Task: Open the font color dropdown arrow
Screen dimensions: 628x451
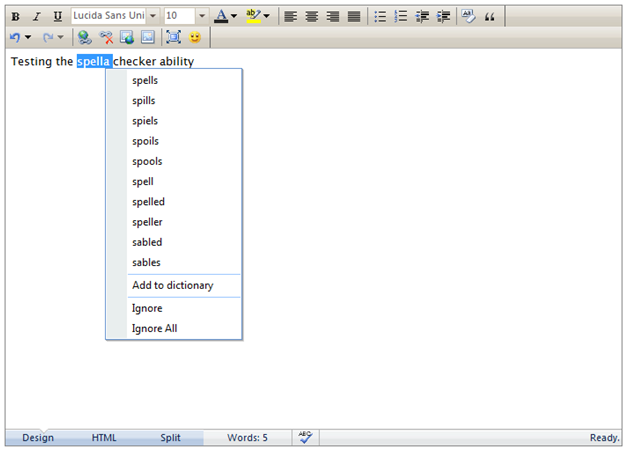Action: point(234,16)
